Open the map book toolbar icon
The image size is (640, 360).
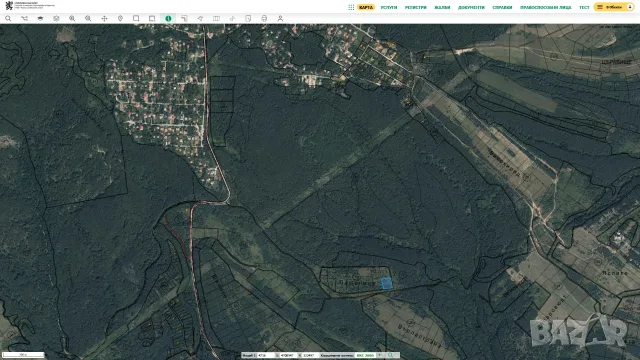click(x=216, y=18)
